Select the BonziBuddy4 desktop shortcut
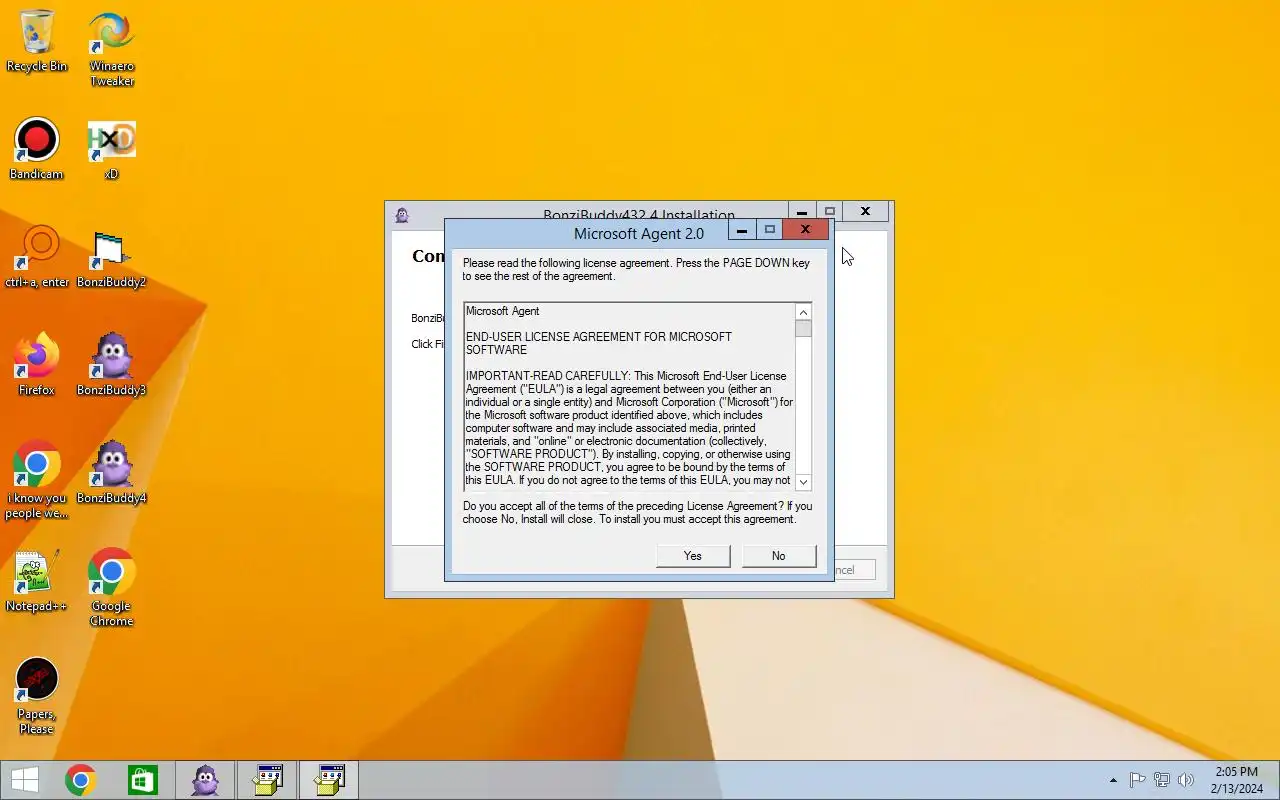The width and height of the screenshot is (1280, 800). click(x=111, y=473)
